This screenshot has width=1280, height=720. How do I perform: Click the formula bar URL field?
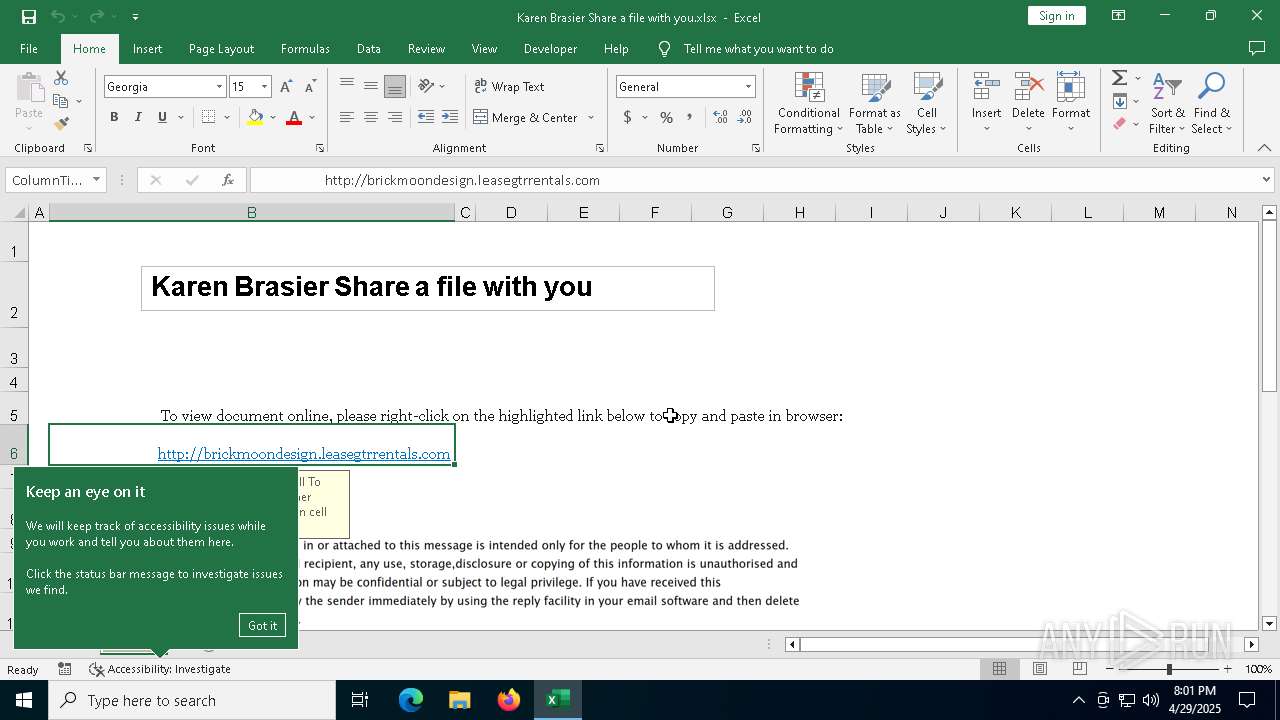754,180
